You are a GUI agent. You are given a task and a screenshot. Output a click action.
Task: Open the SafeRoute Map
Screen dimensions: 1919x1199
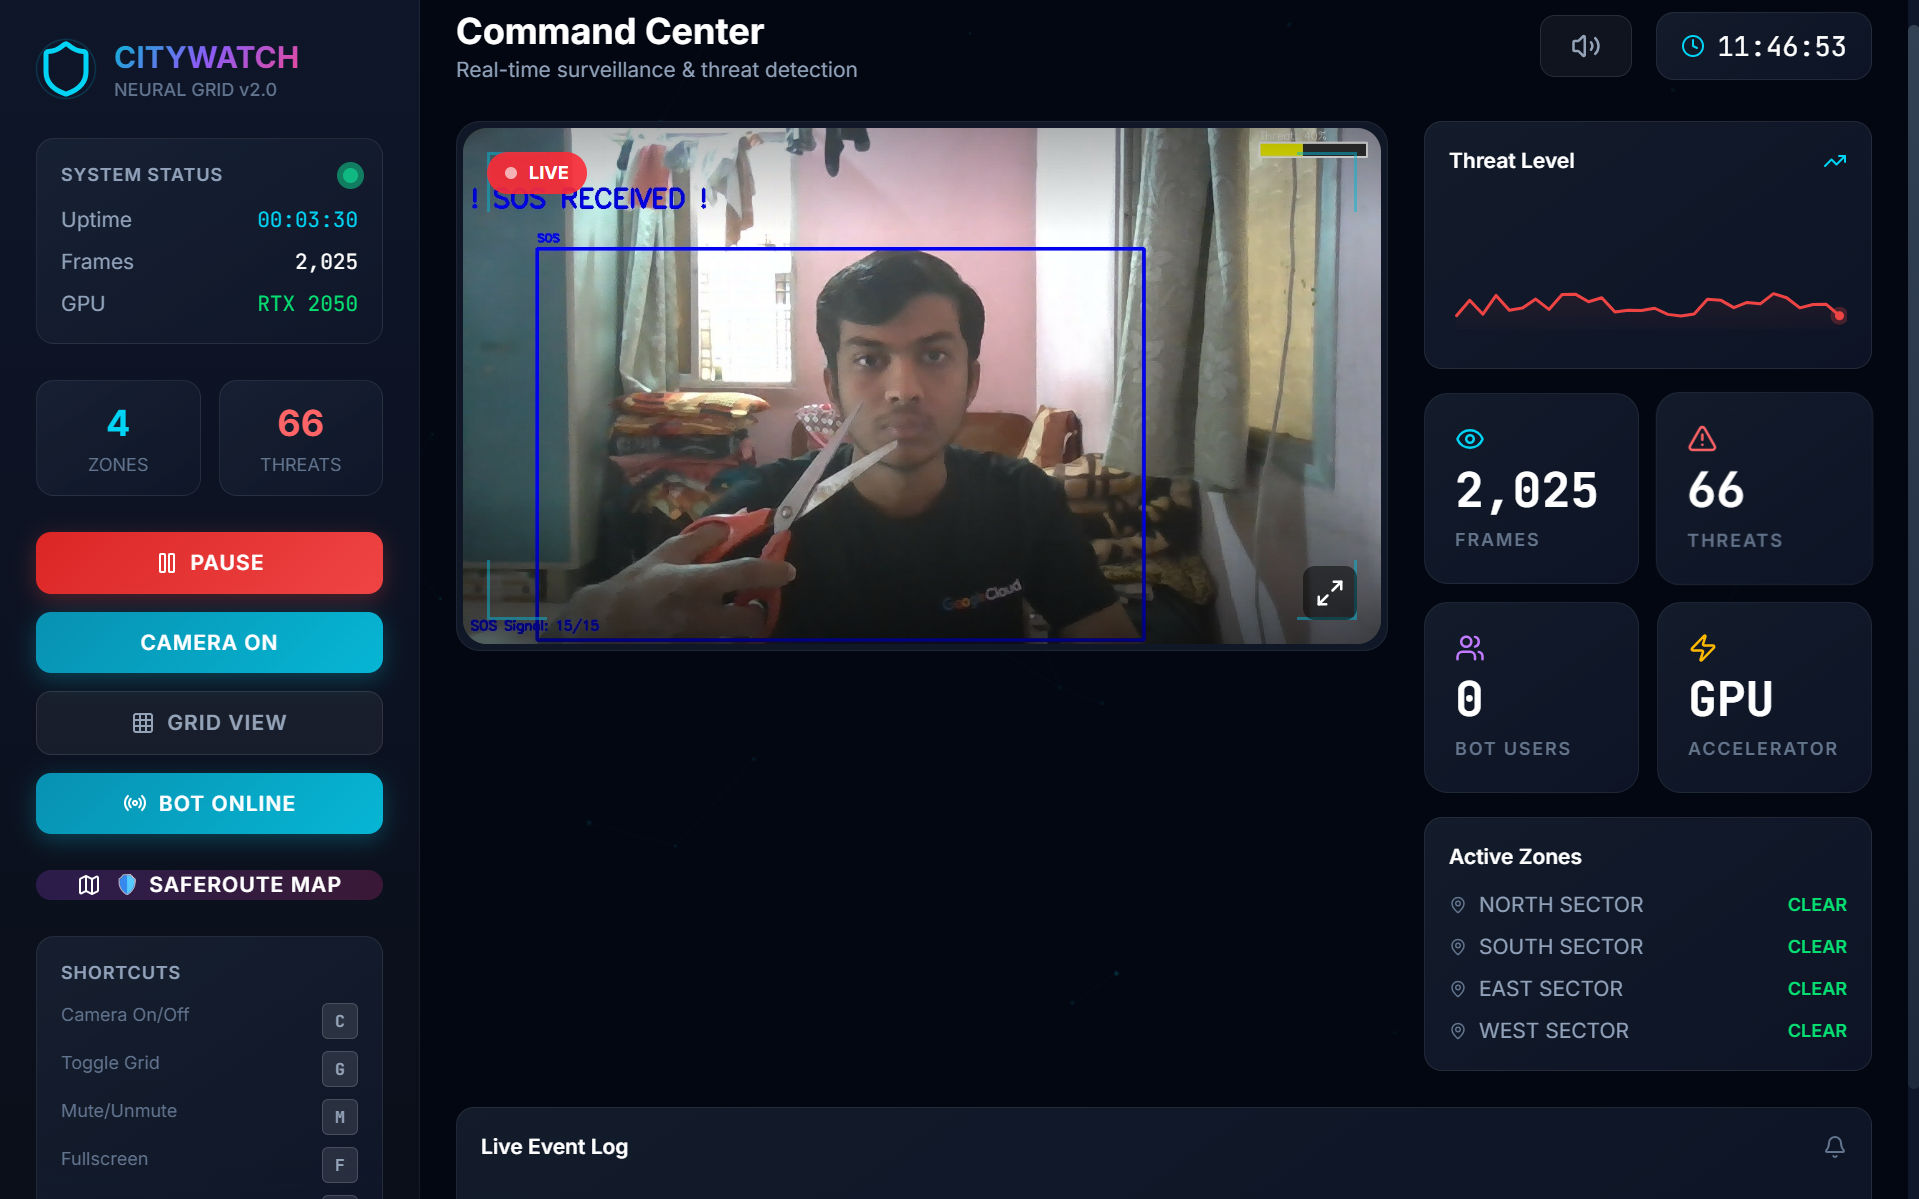click(209, 885)
